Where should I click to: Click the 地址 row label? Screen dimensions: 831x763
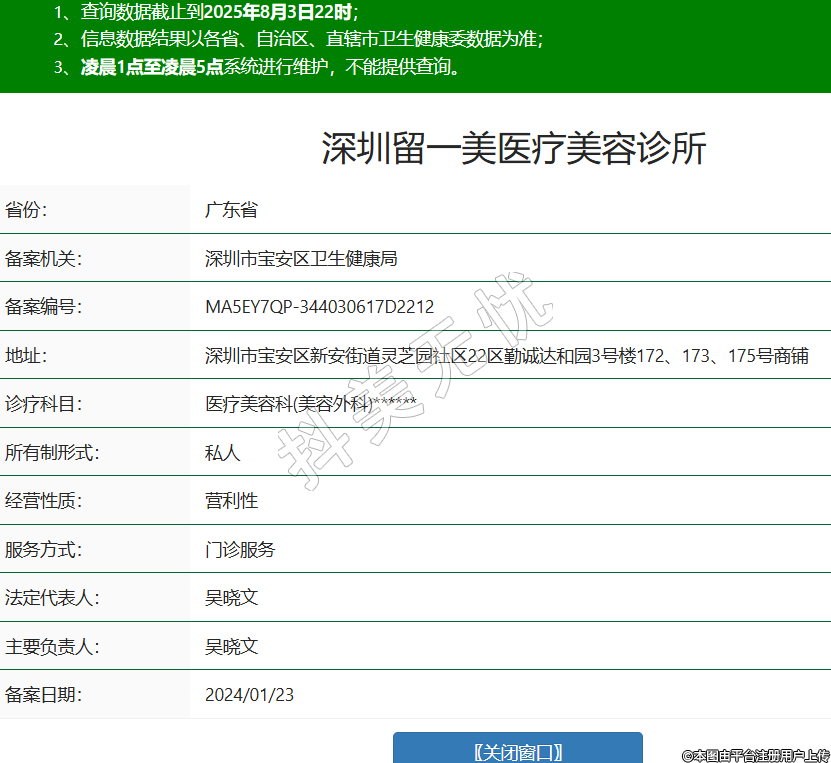click(x=27, y=356)
